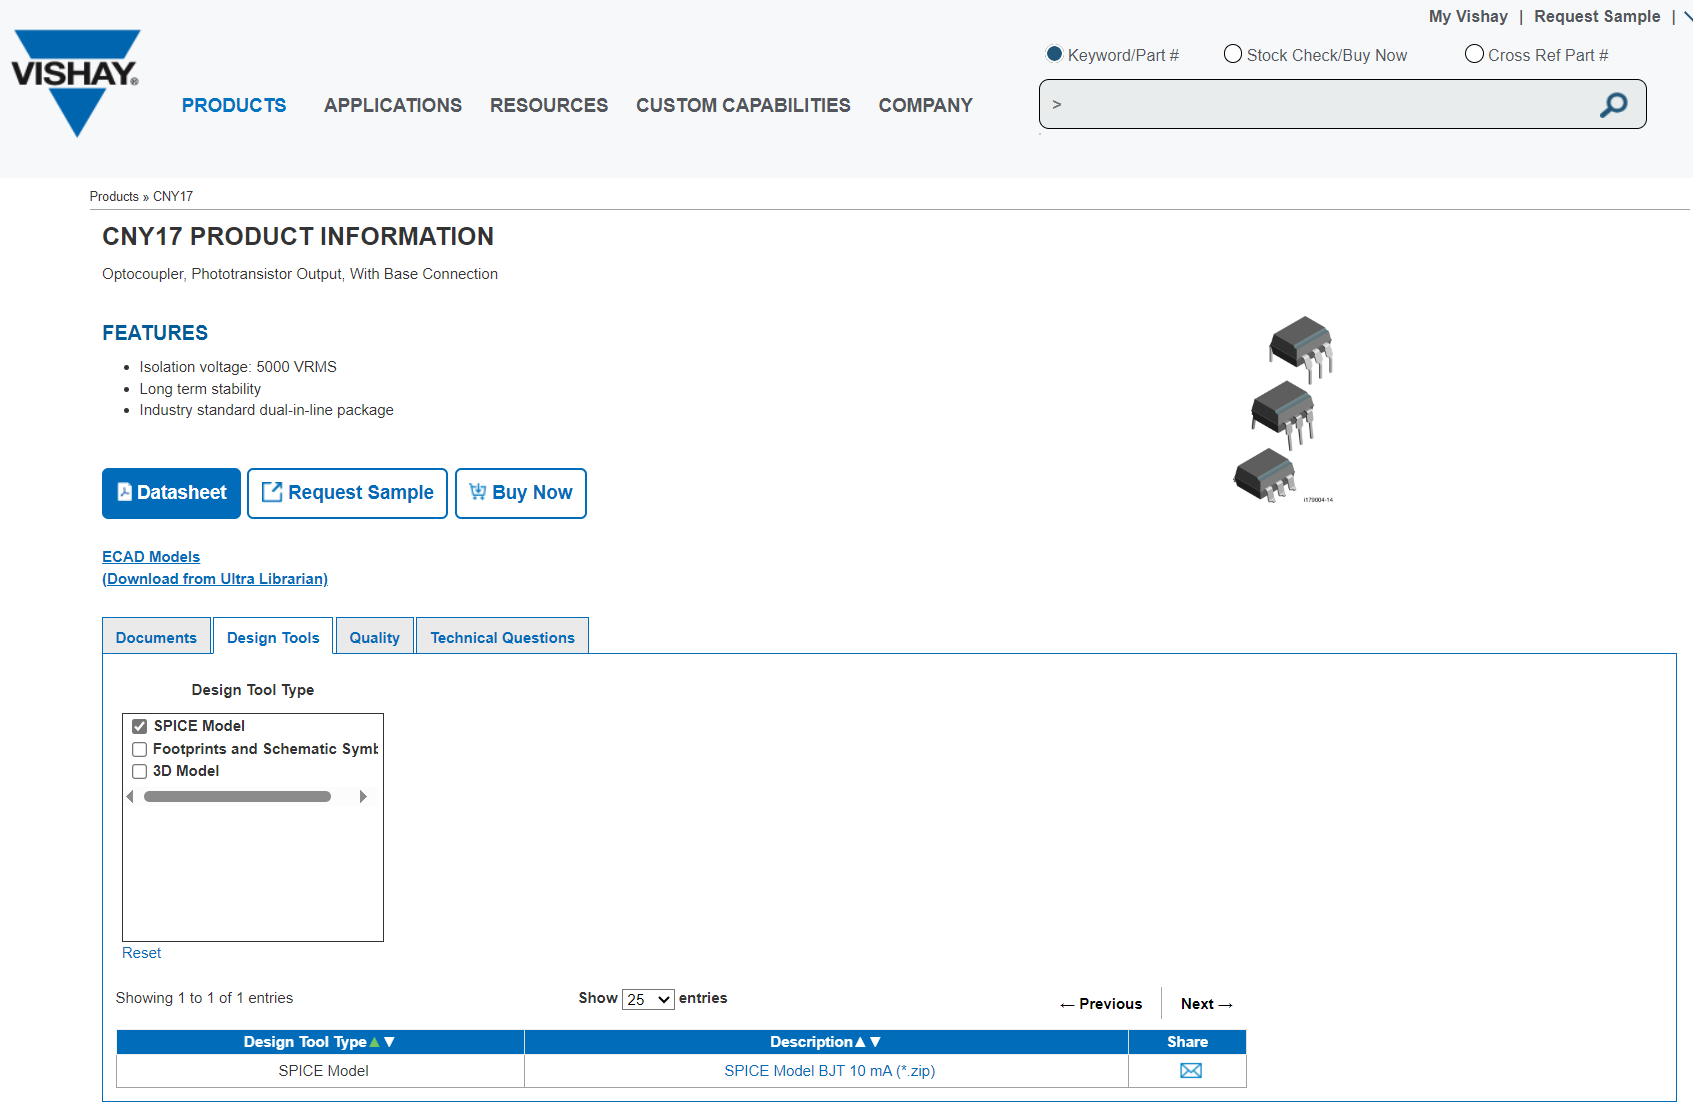Select Keyword/Part # radio option
Screen dimensions: 1693x1117
coord(1054,54)
